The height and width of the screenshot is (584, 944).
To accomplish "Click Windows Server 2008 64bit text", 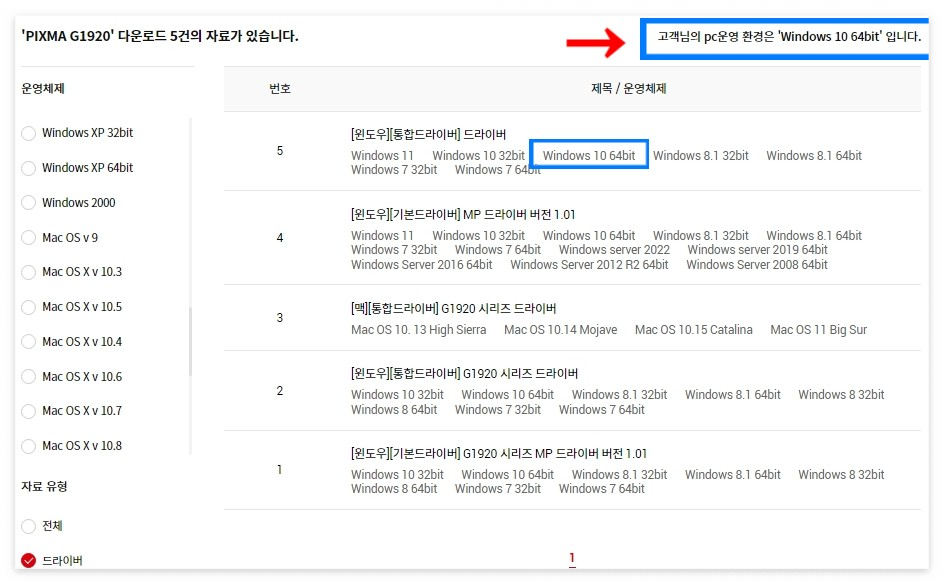I will click(757, 265).
